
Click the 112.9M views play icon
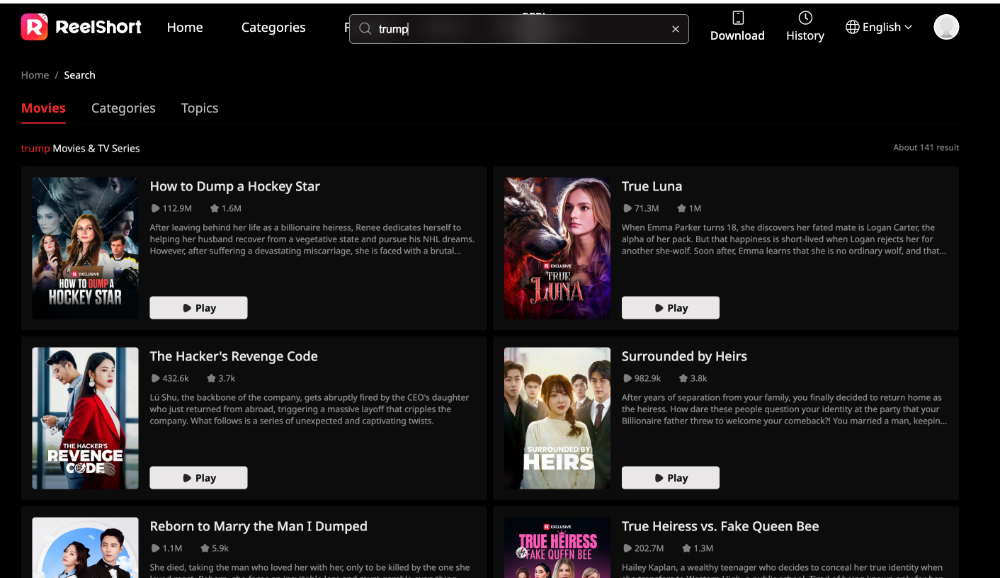(155, 208)
